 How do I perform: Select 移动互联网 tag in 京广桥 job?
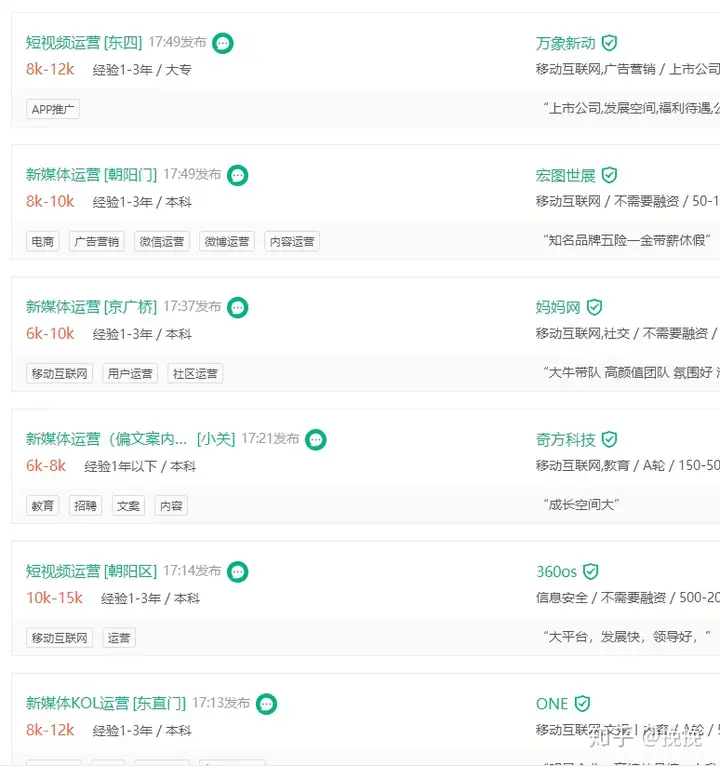pos(60,373)
